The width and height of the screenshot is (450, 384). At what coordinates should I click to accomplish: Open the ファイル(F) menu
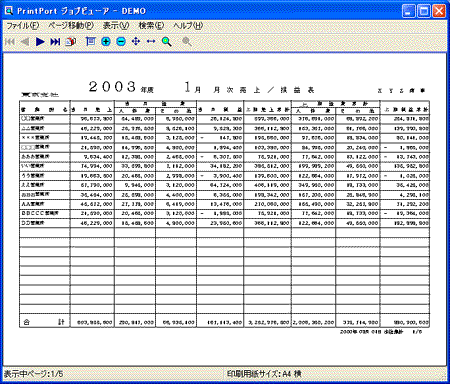point(23,26)
